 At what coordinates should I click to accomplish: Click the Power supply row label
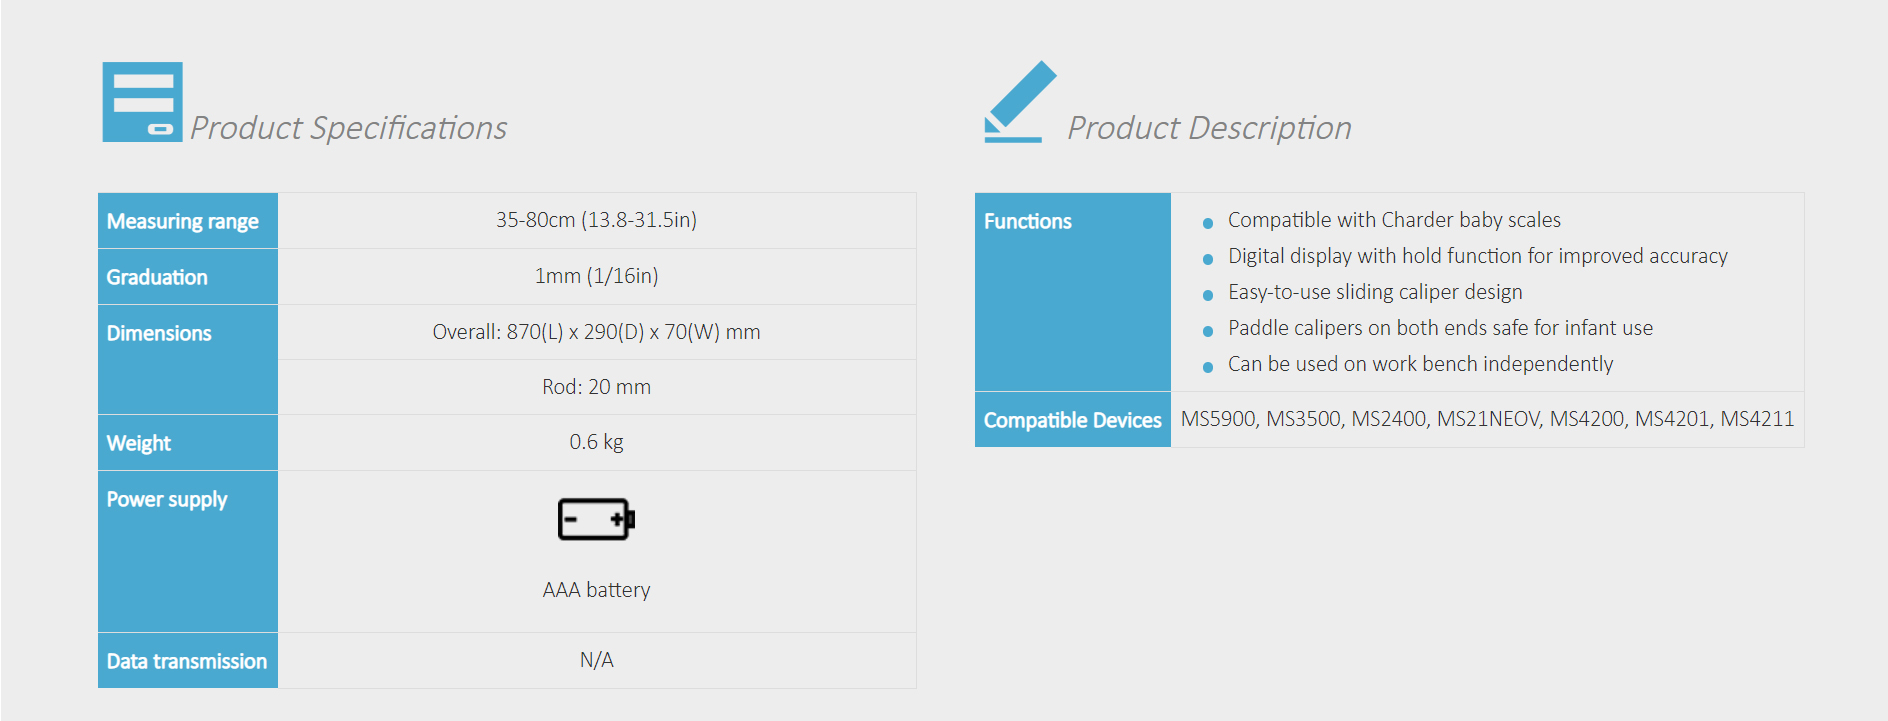coord(167,499)
